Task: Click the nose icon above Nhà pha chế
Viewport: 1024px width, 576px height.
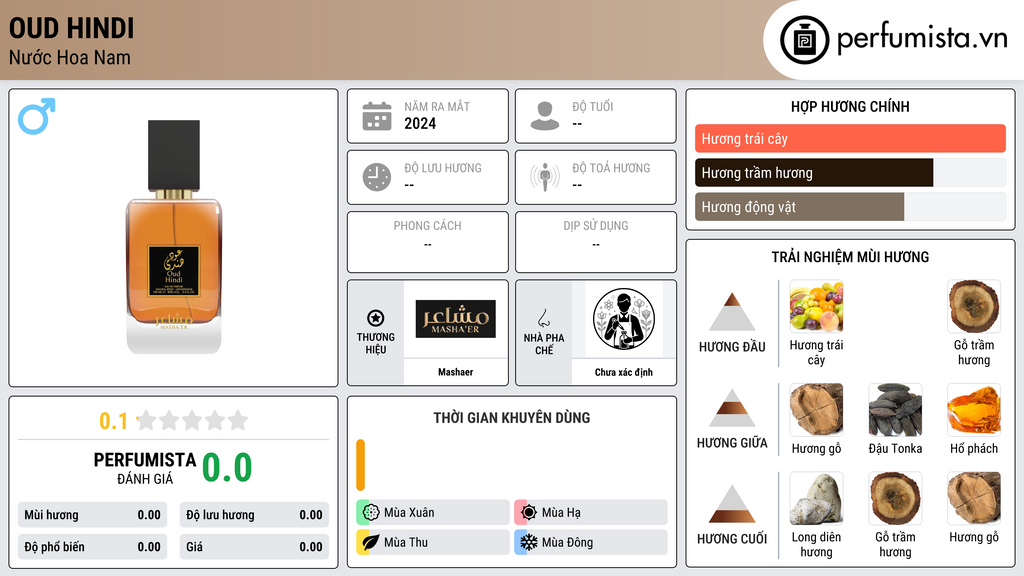Action: coord(543,318)
